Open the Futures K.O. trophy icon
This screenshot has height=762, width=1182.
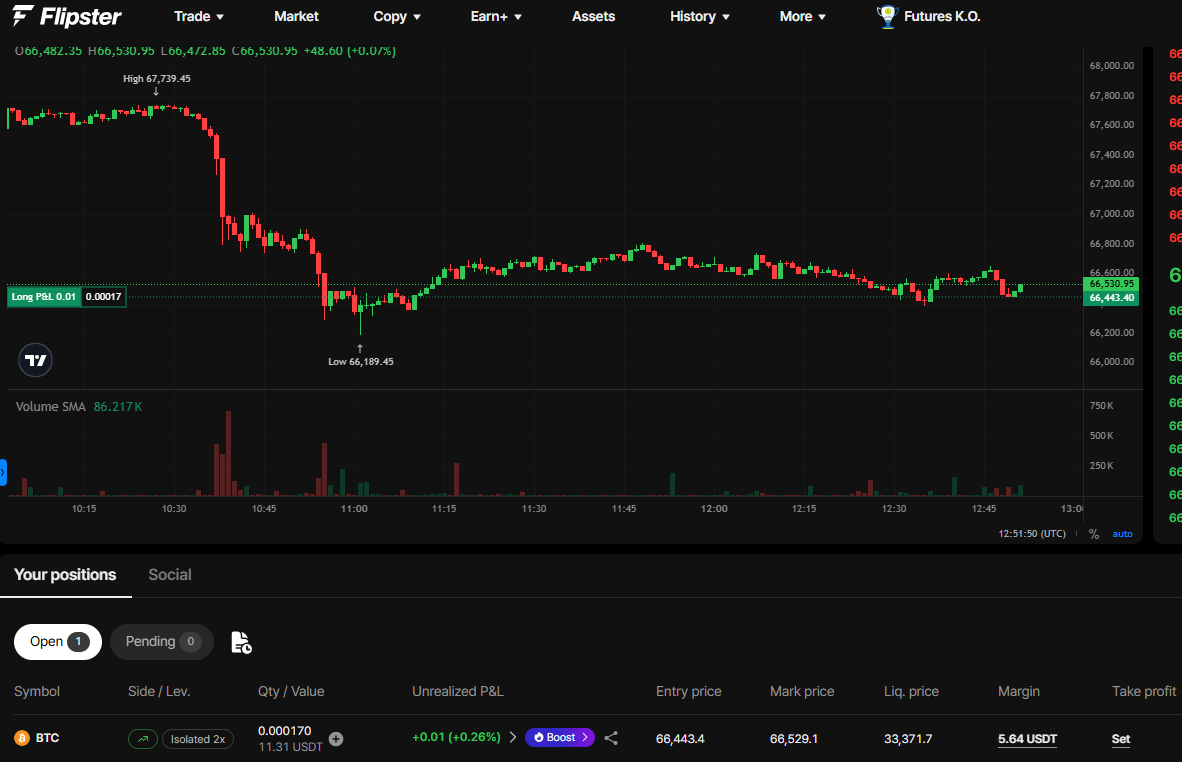887,17
